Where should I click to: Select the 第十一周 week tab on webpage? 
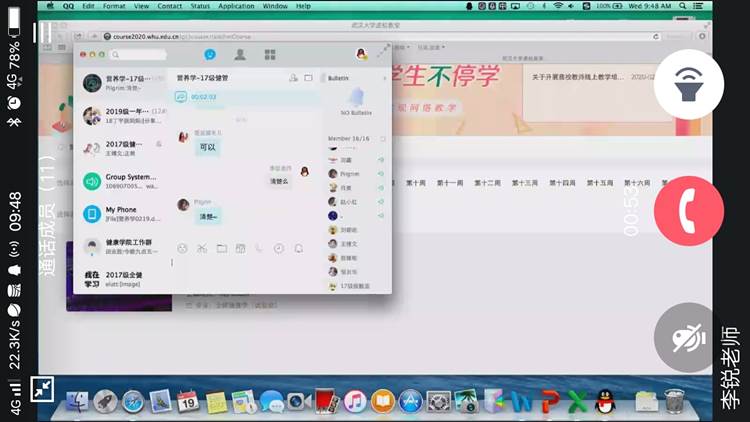point(450,183)
